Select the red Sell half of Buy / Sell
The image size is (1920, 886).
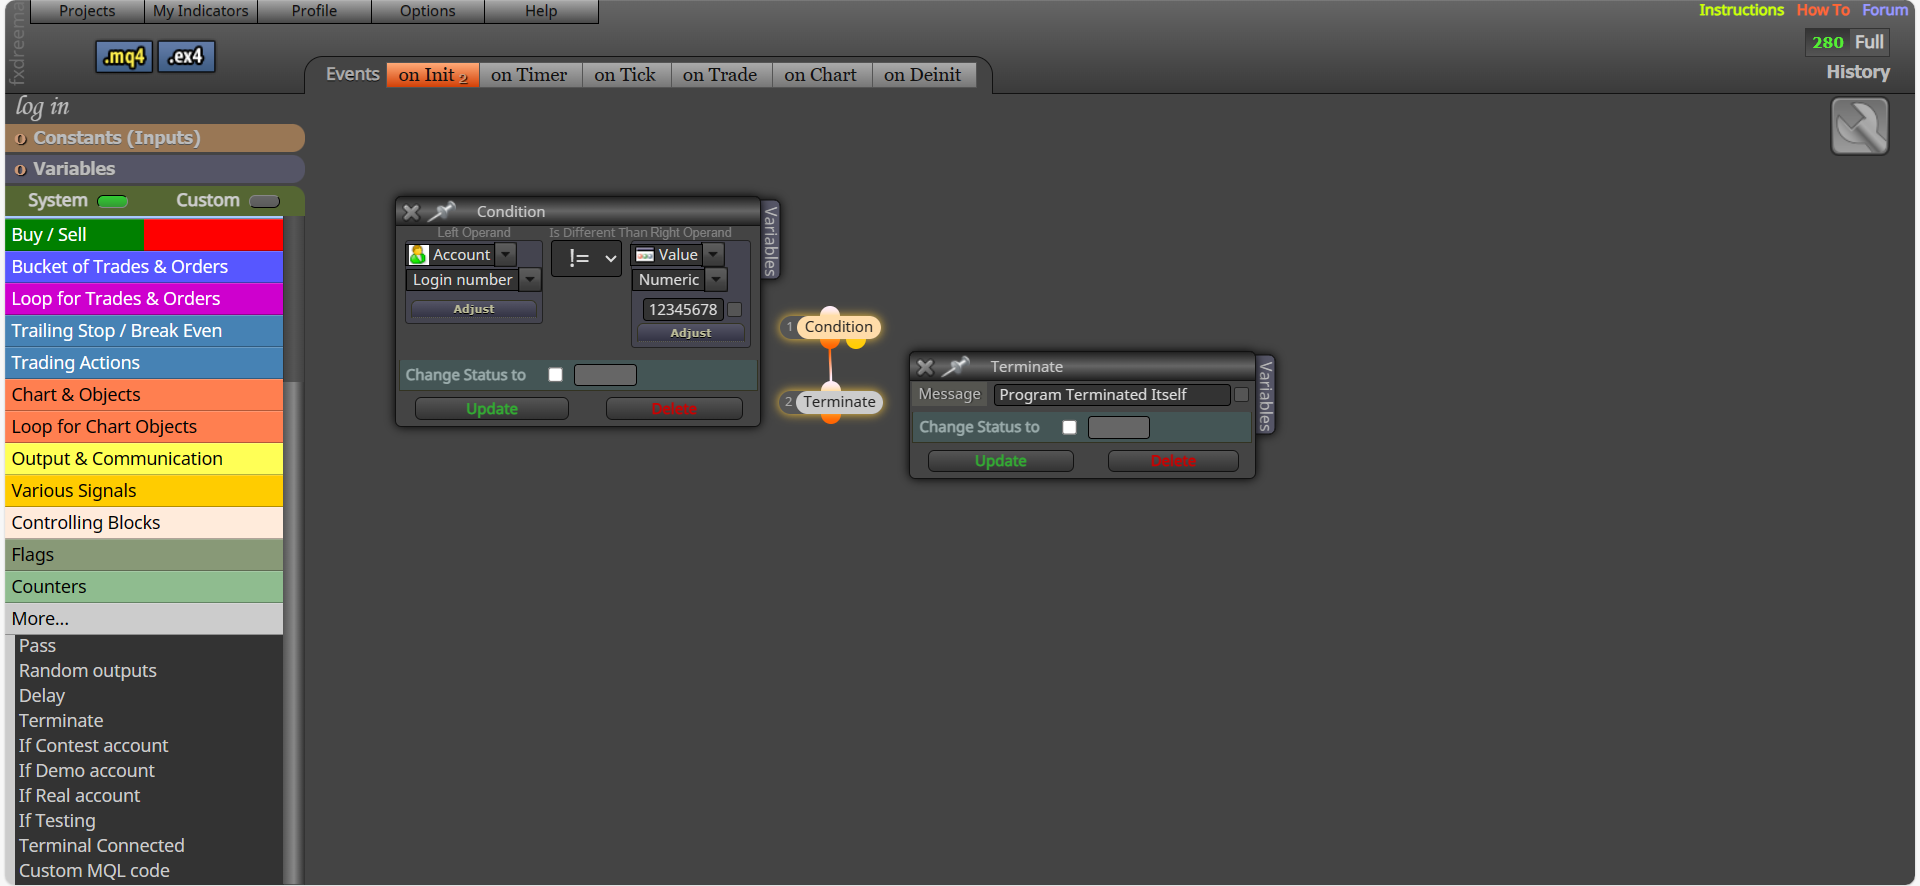213,235
